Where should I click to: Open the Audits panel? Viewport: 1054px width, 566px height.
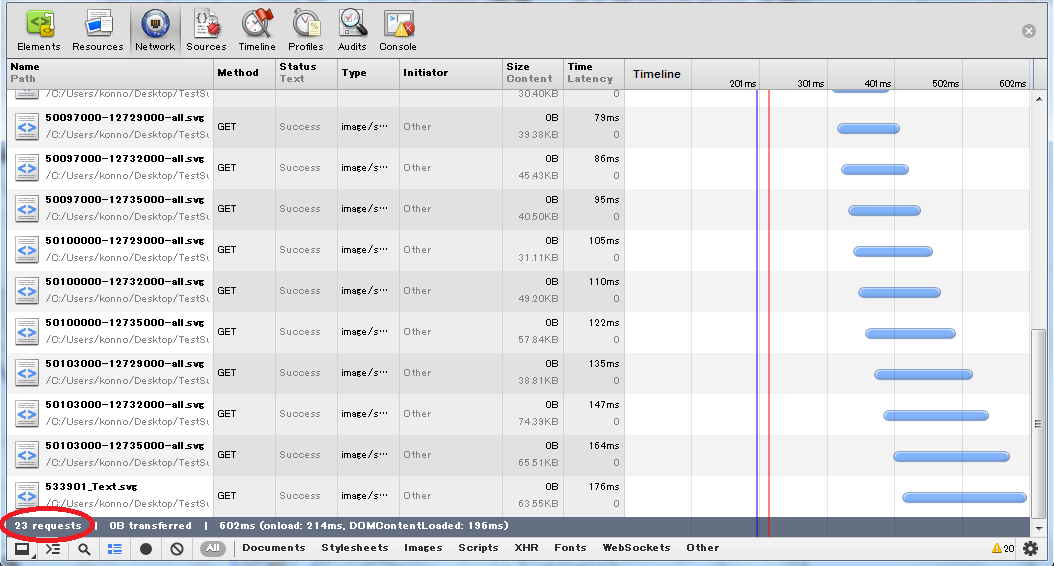click(352, 30)
